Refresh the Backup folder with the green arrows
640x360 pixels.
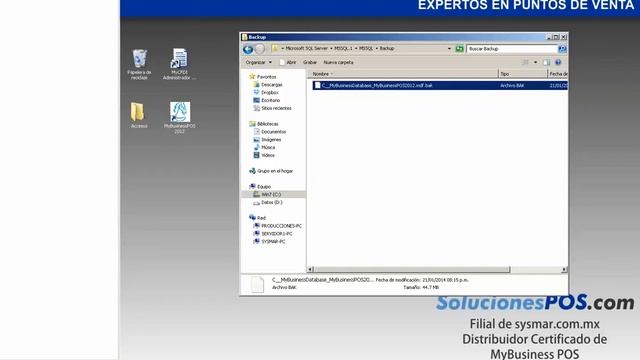[460, 49]
